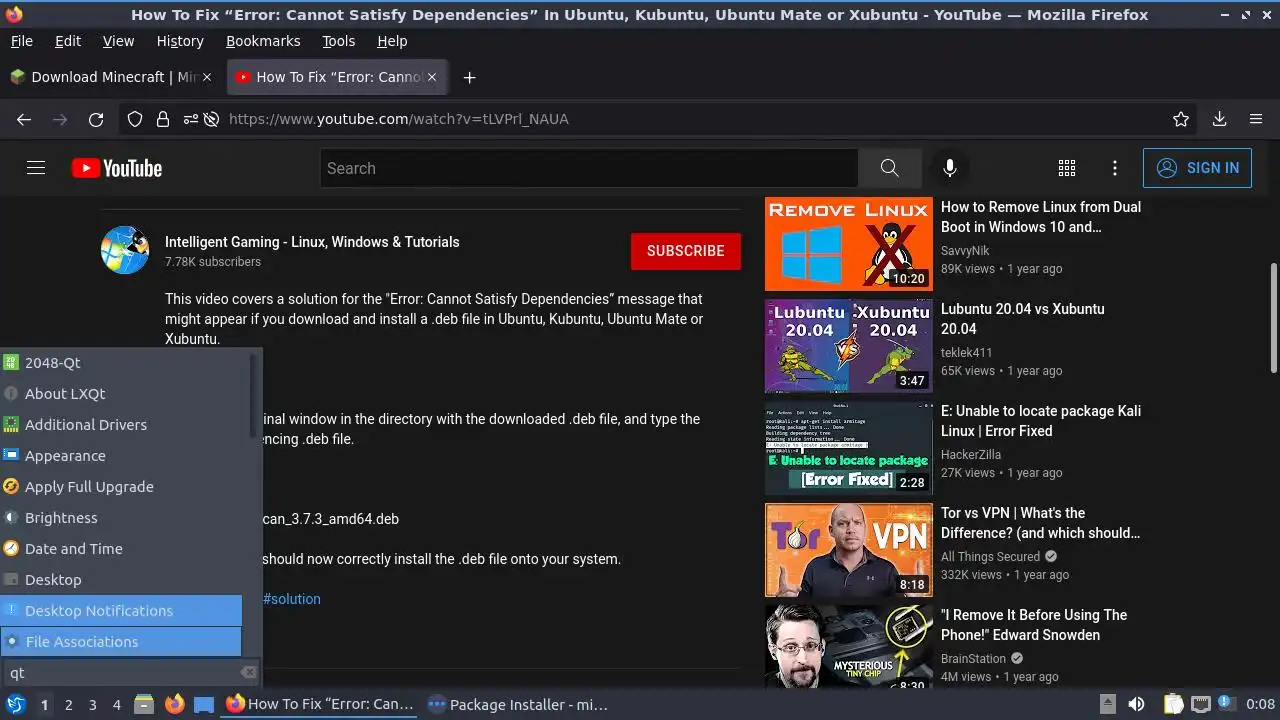Screen dimensions: 1280x720
Task: Open Desktop Notifications menu entry
Action: tap(121, 611)
